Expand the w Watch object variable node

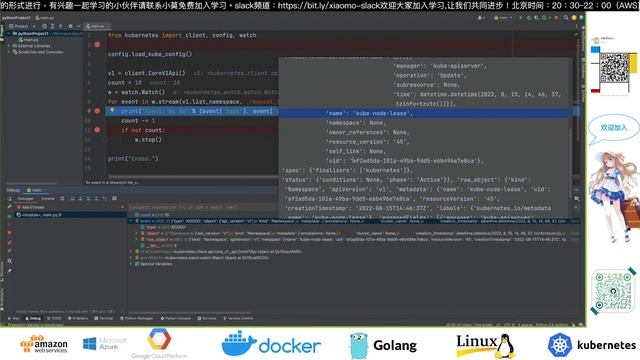tap(131, 258)
